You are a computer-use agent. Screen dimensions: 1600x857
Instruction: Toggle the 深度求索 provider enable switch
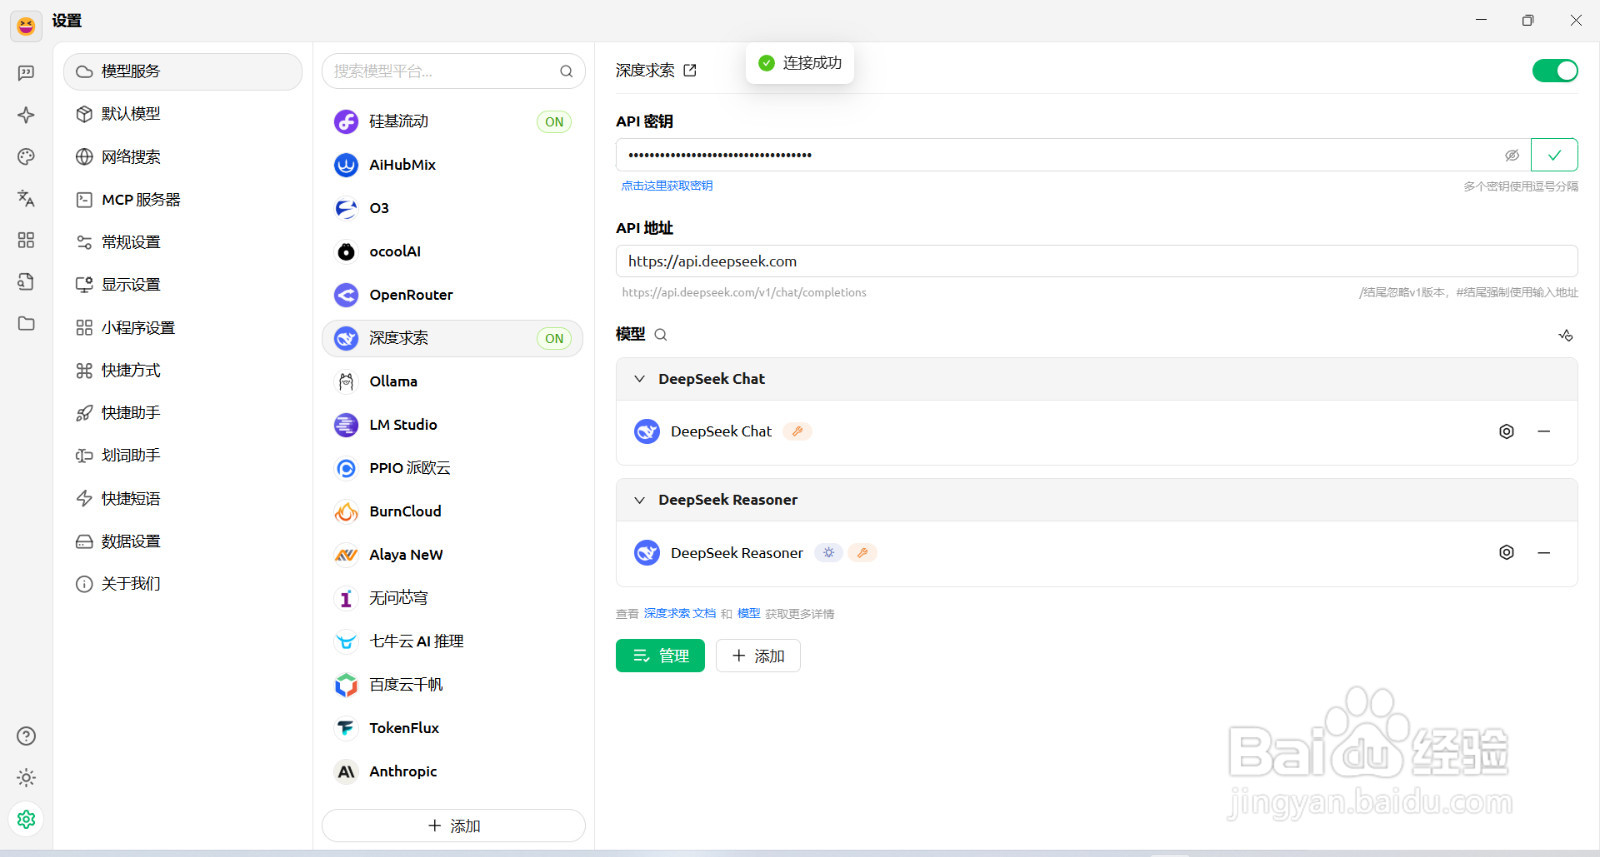(x=1555, y=70)
